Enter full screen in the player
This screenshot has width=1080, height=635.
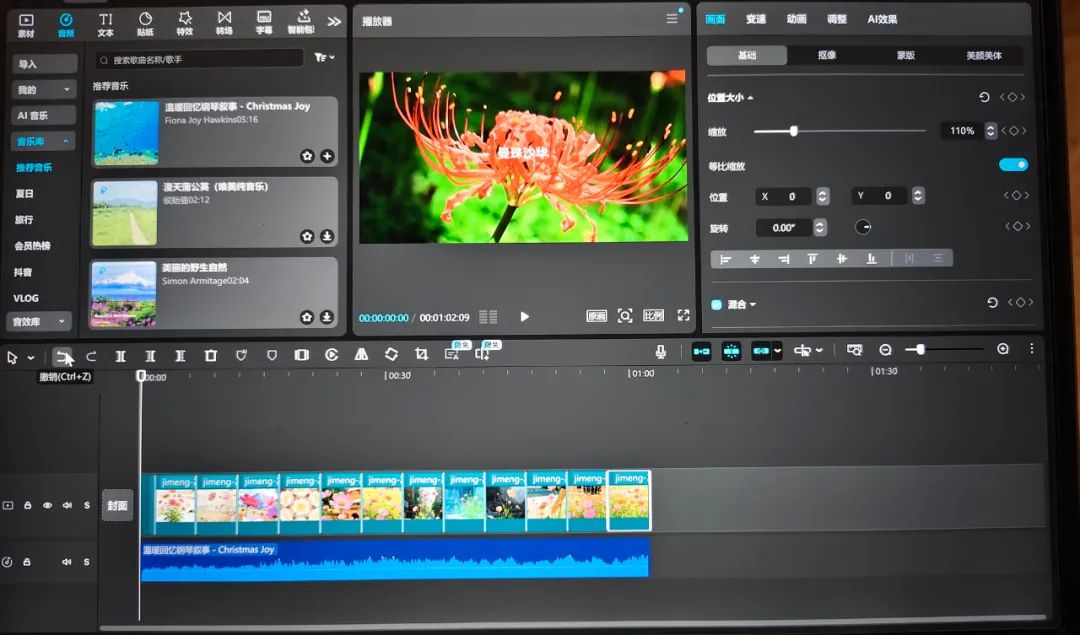click(x=683, y=315)
